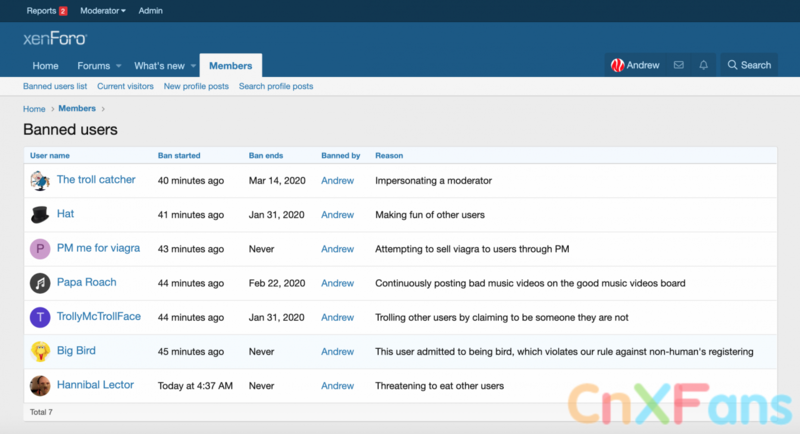The width and height of the screenshot is (800, 434).
Task: Go to Search profile posts
Action: (276, 87)
